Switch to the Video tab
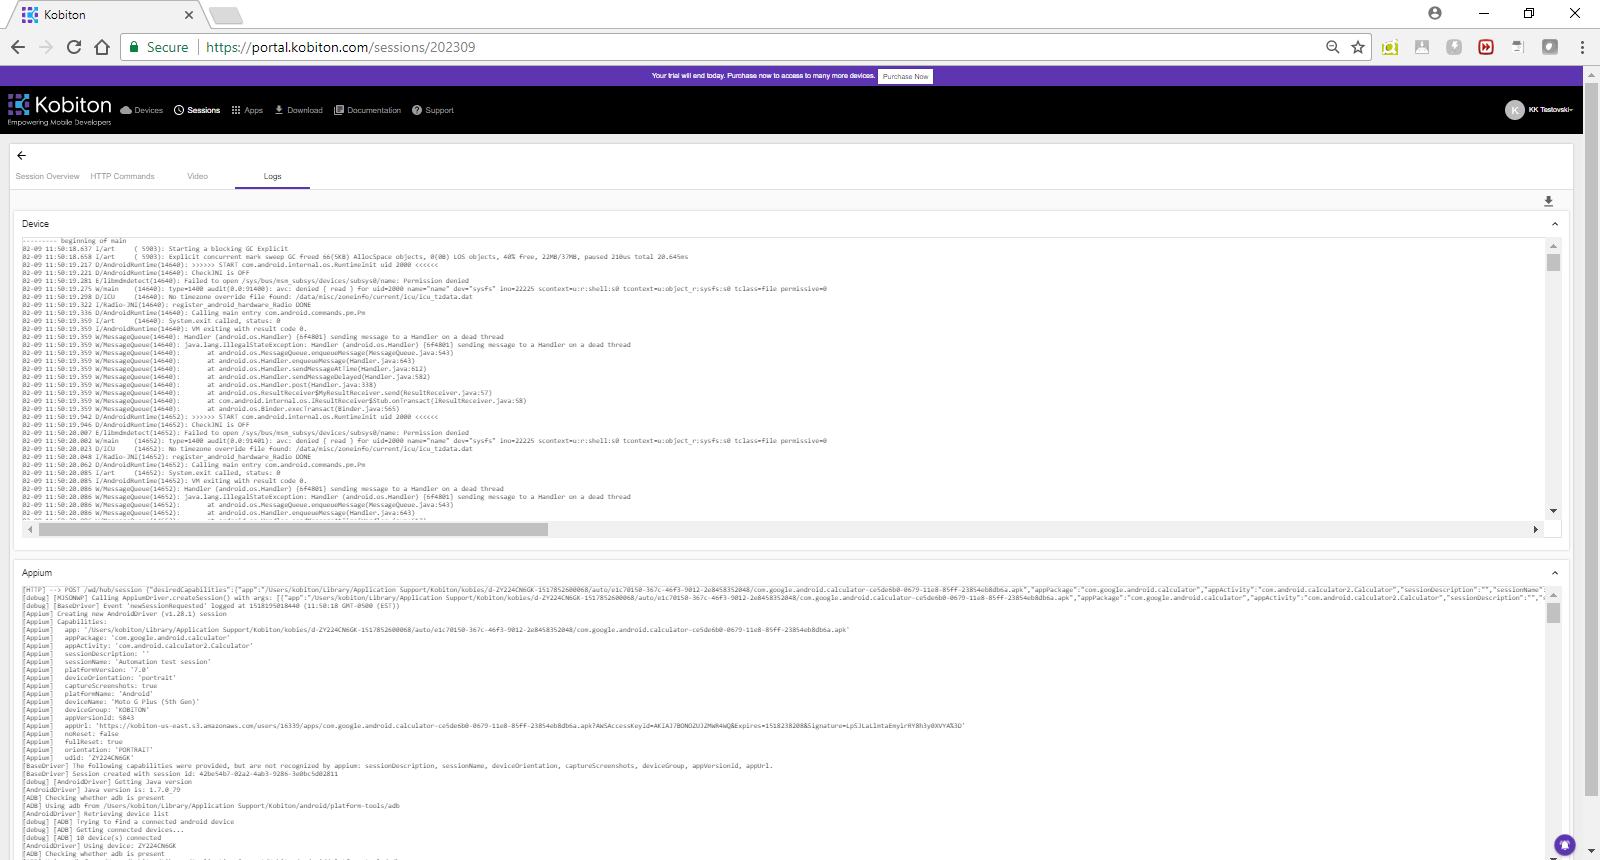Viewport: 1600px width, 860px height. (198, 176)
